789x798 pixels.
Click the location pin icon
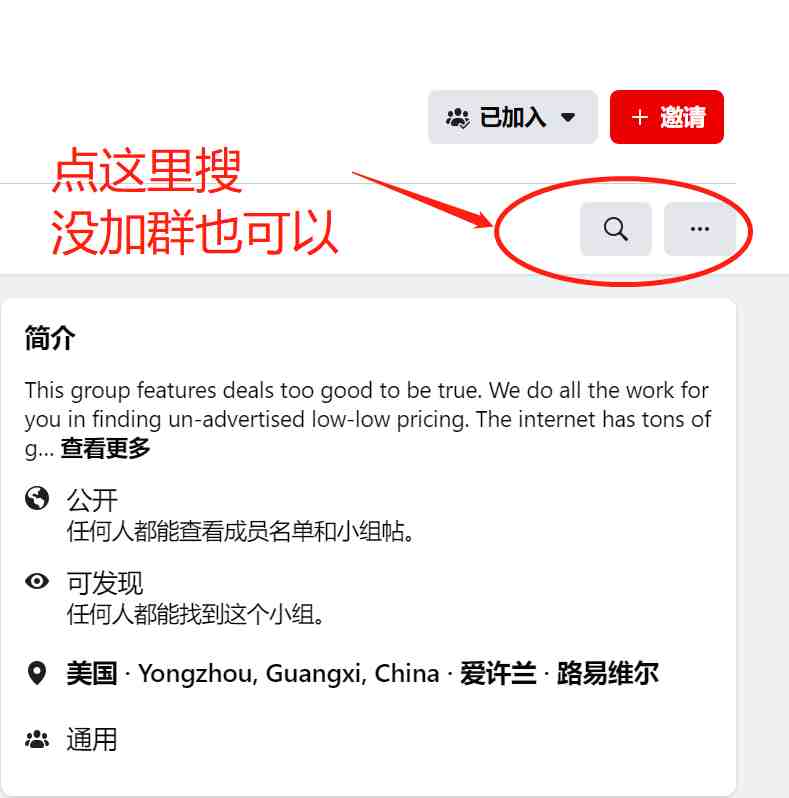pos(37,673)
